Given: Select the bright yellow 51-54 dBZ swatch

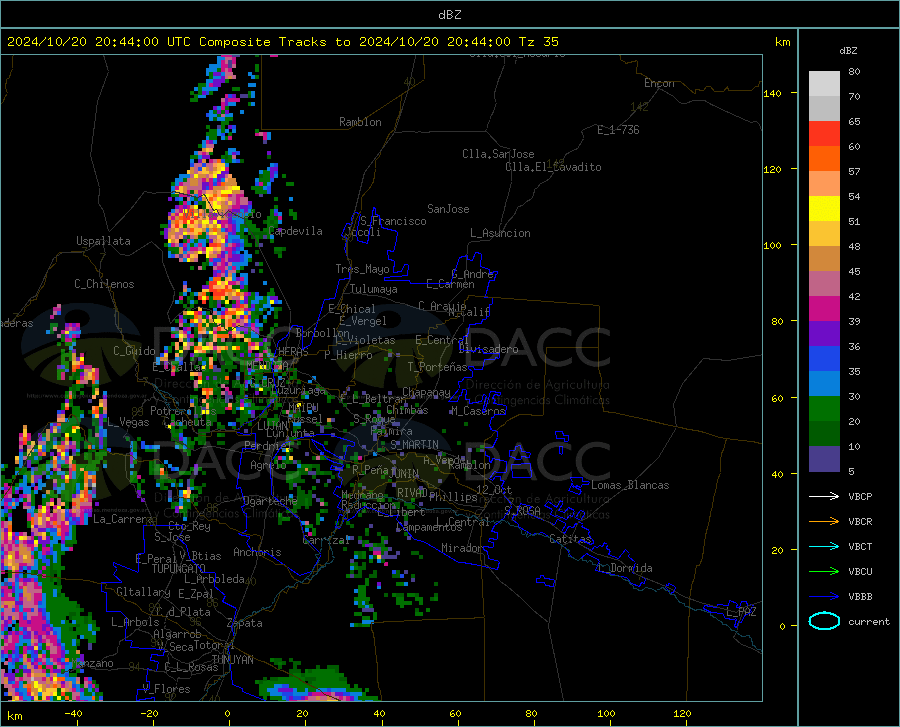Looking at the screenshot, I should (x=824, y=209).
